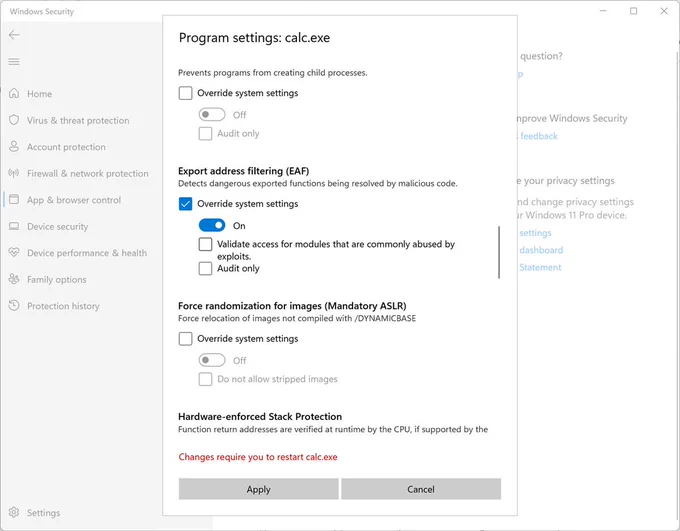Click the dialog vertical scrollbar thumb
The height and width of the screenshot is (531, 680).
(499, 252)
